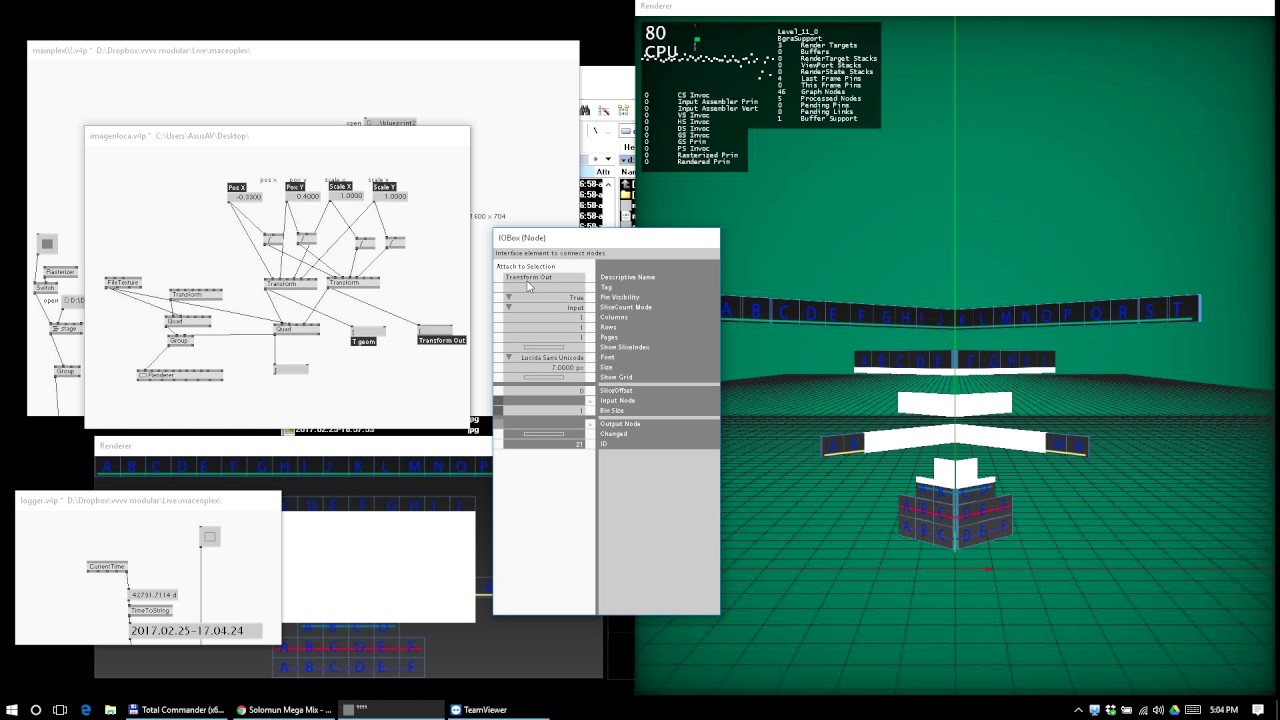Edit Descriptive Name field Transform Out

pyautogui.click(x=544, y=277)
